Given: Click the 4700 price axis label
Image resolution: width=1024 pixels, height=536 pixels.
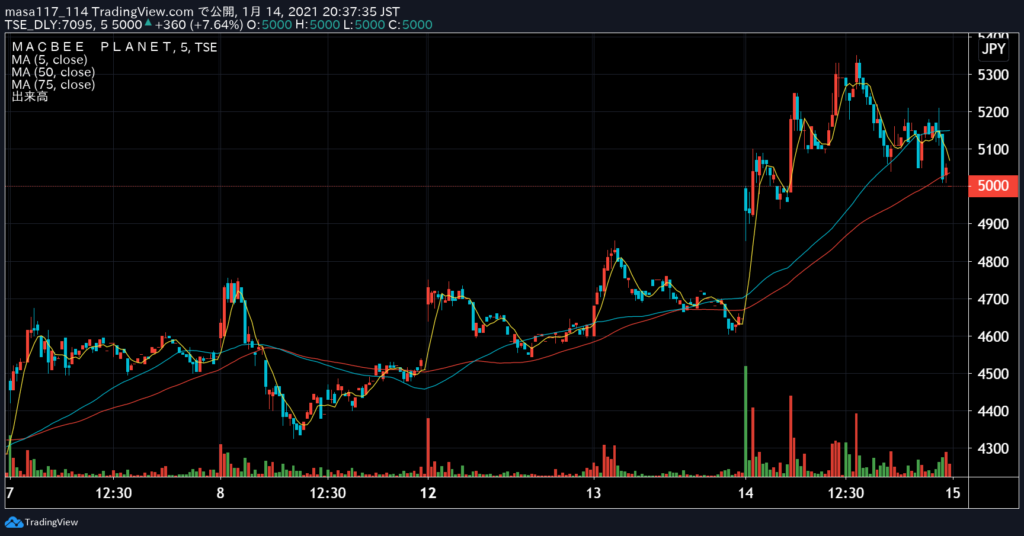Looking at the screenshot, I should pos(993,300).
